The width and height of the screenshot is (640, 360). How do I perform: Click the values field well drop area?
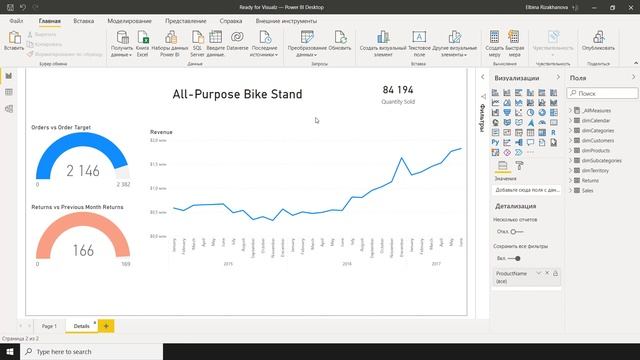pyautogui.click(x=526, y=190)
